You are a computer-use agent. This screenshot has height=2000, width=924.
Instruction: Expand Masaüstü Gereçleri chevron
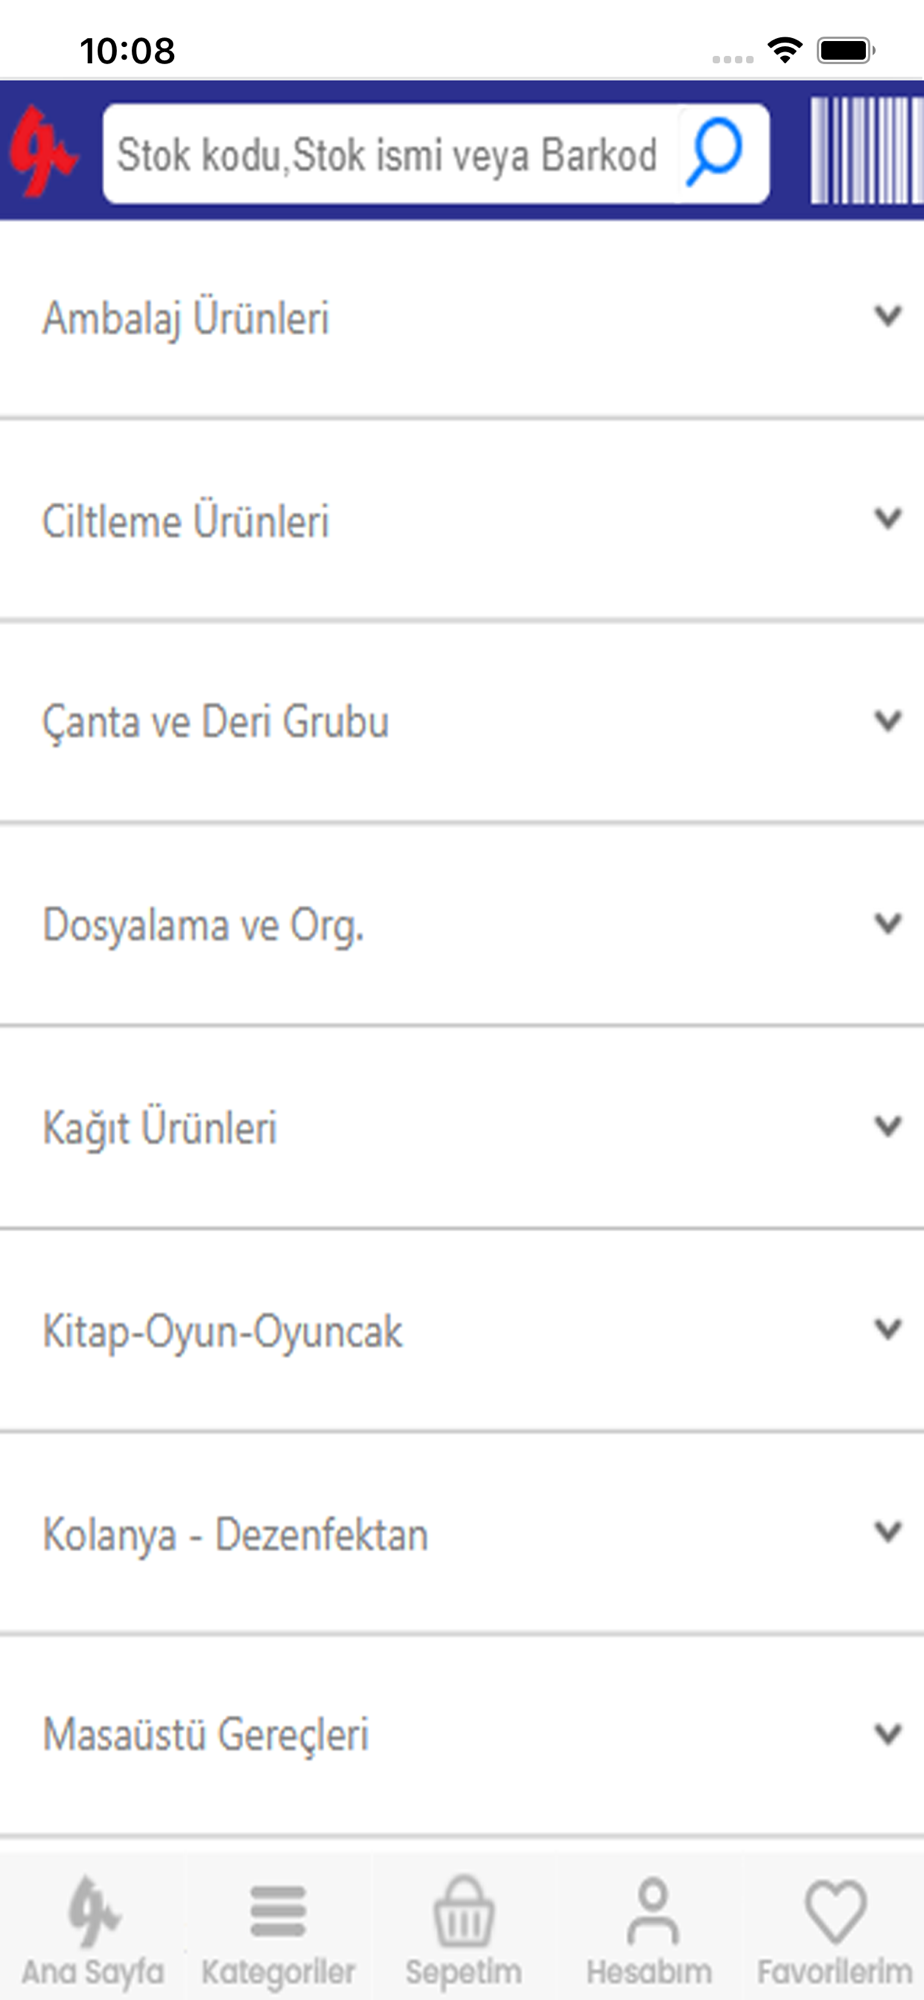(888, 1733)
